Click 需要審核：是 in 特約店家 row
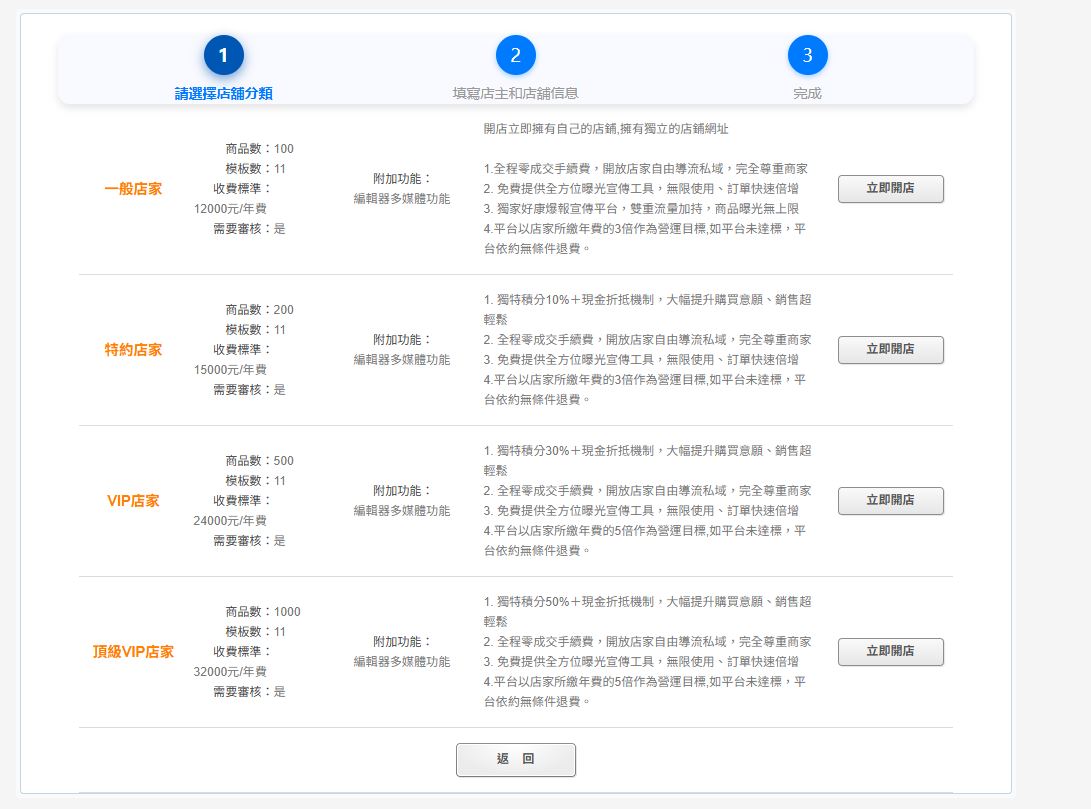 click(x=249, y=390)
